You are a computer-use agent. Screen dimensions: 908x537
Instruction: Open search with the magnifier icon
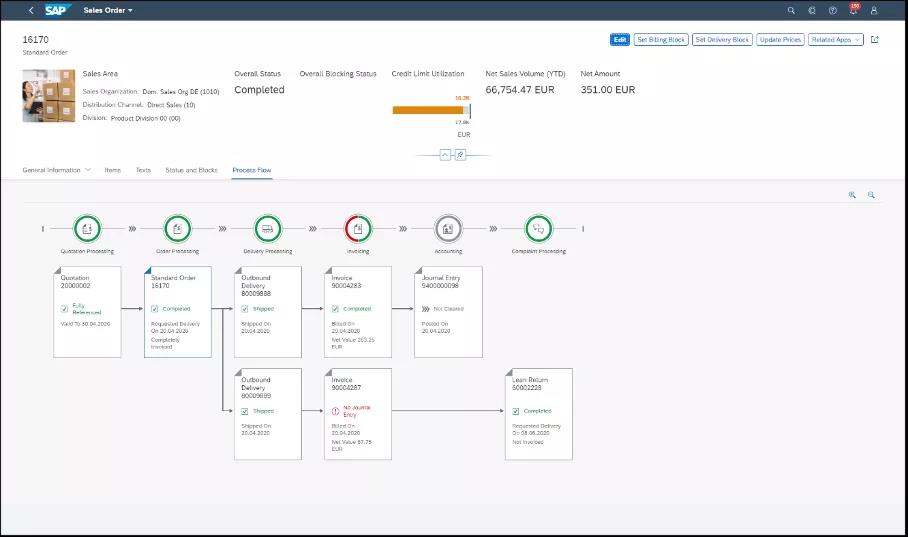coord(791,10)
